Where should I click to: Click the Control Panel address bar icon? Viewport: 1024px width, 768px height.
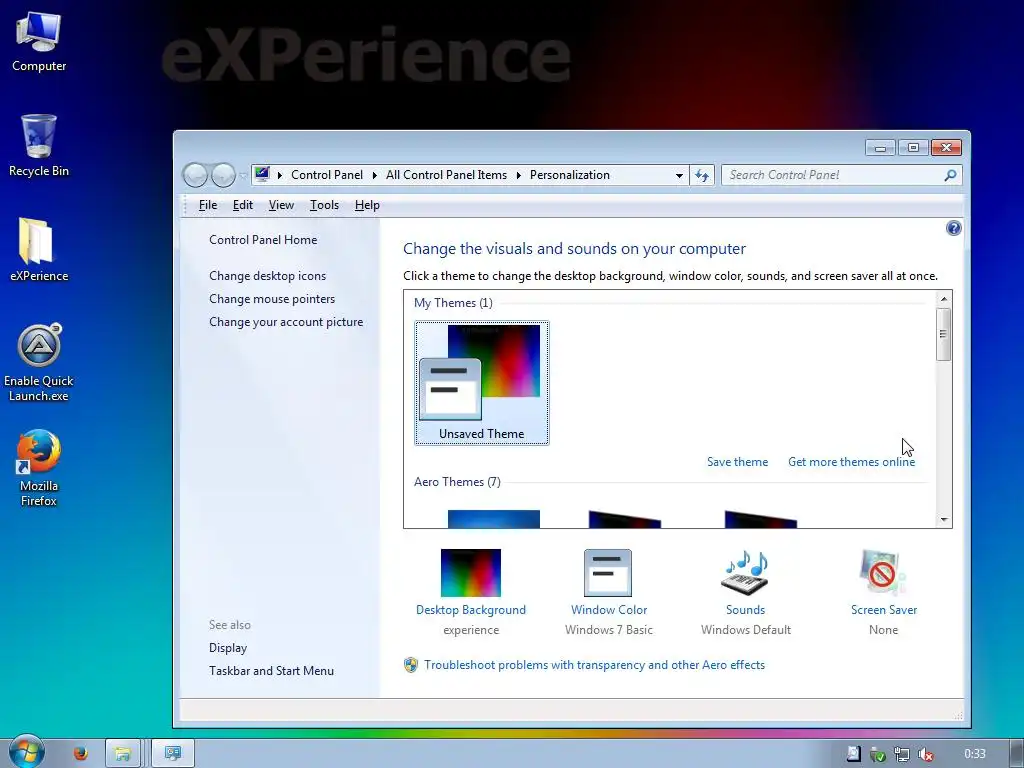[x=262, y=174]
